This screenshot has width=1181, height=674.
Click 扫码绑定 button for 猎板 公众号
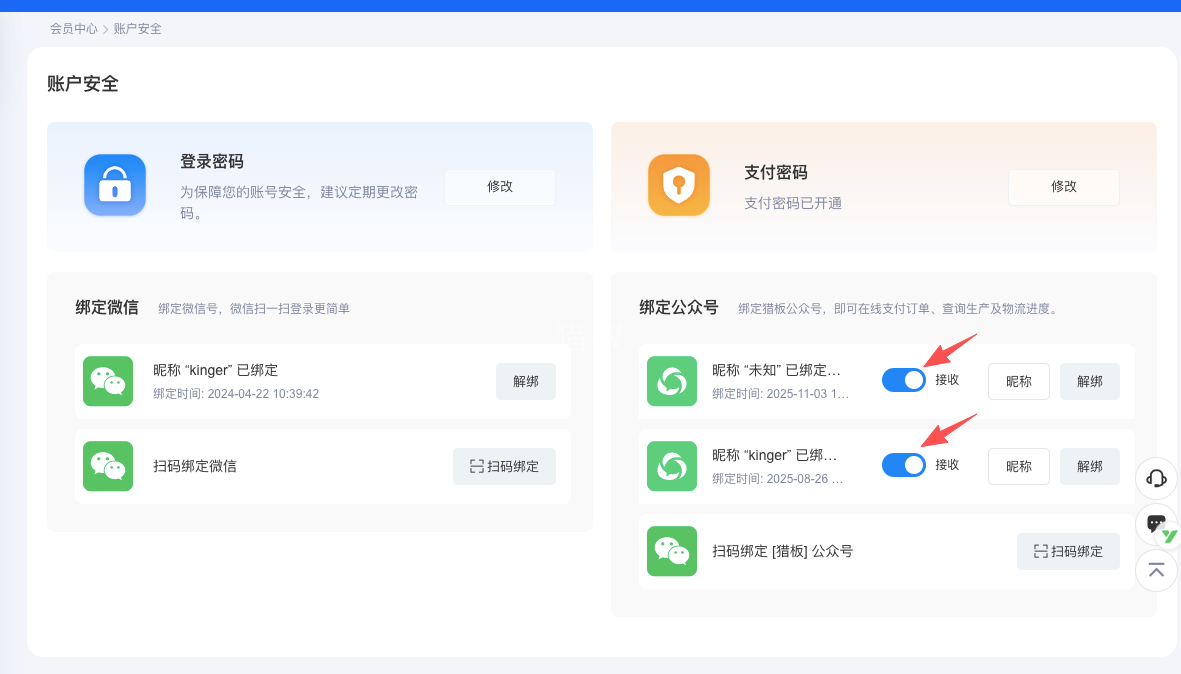tap(1068, 551)
